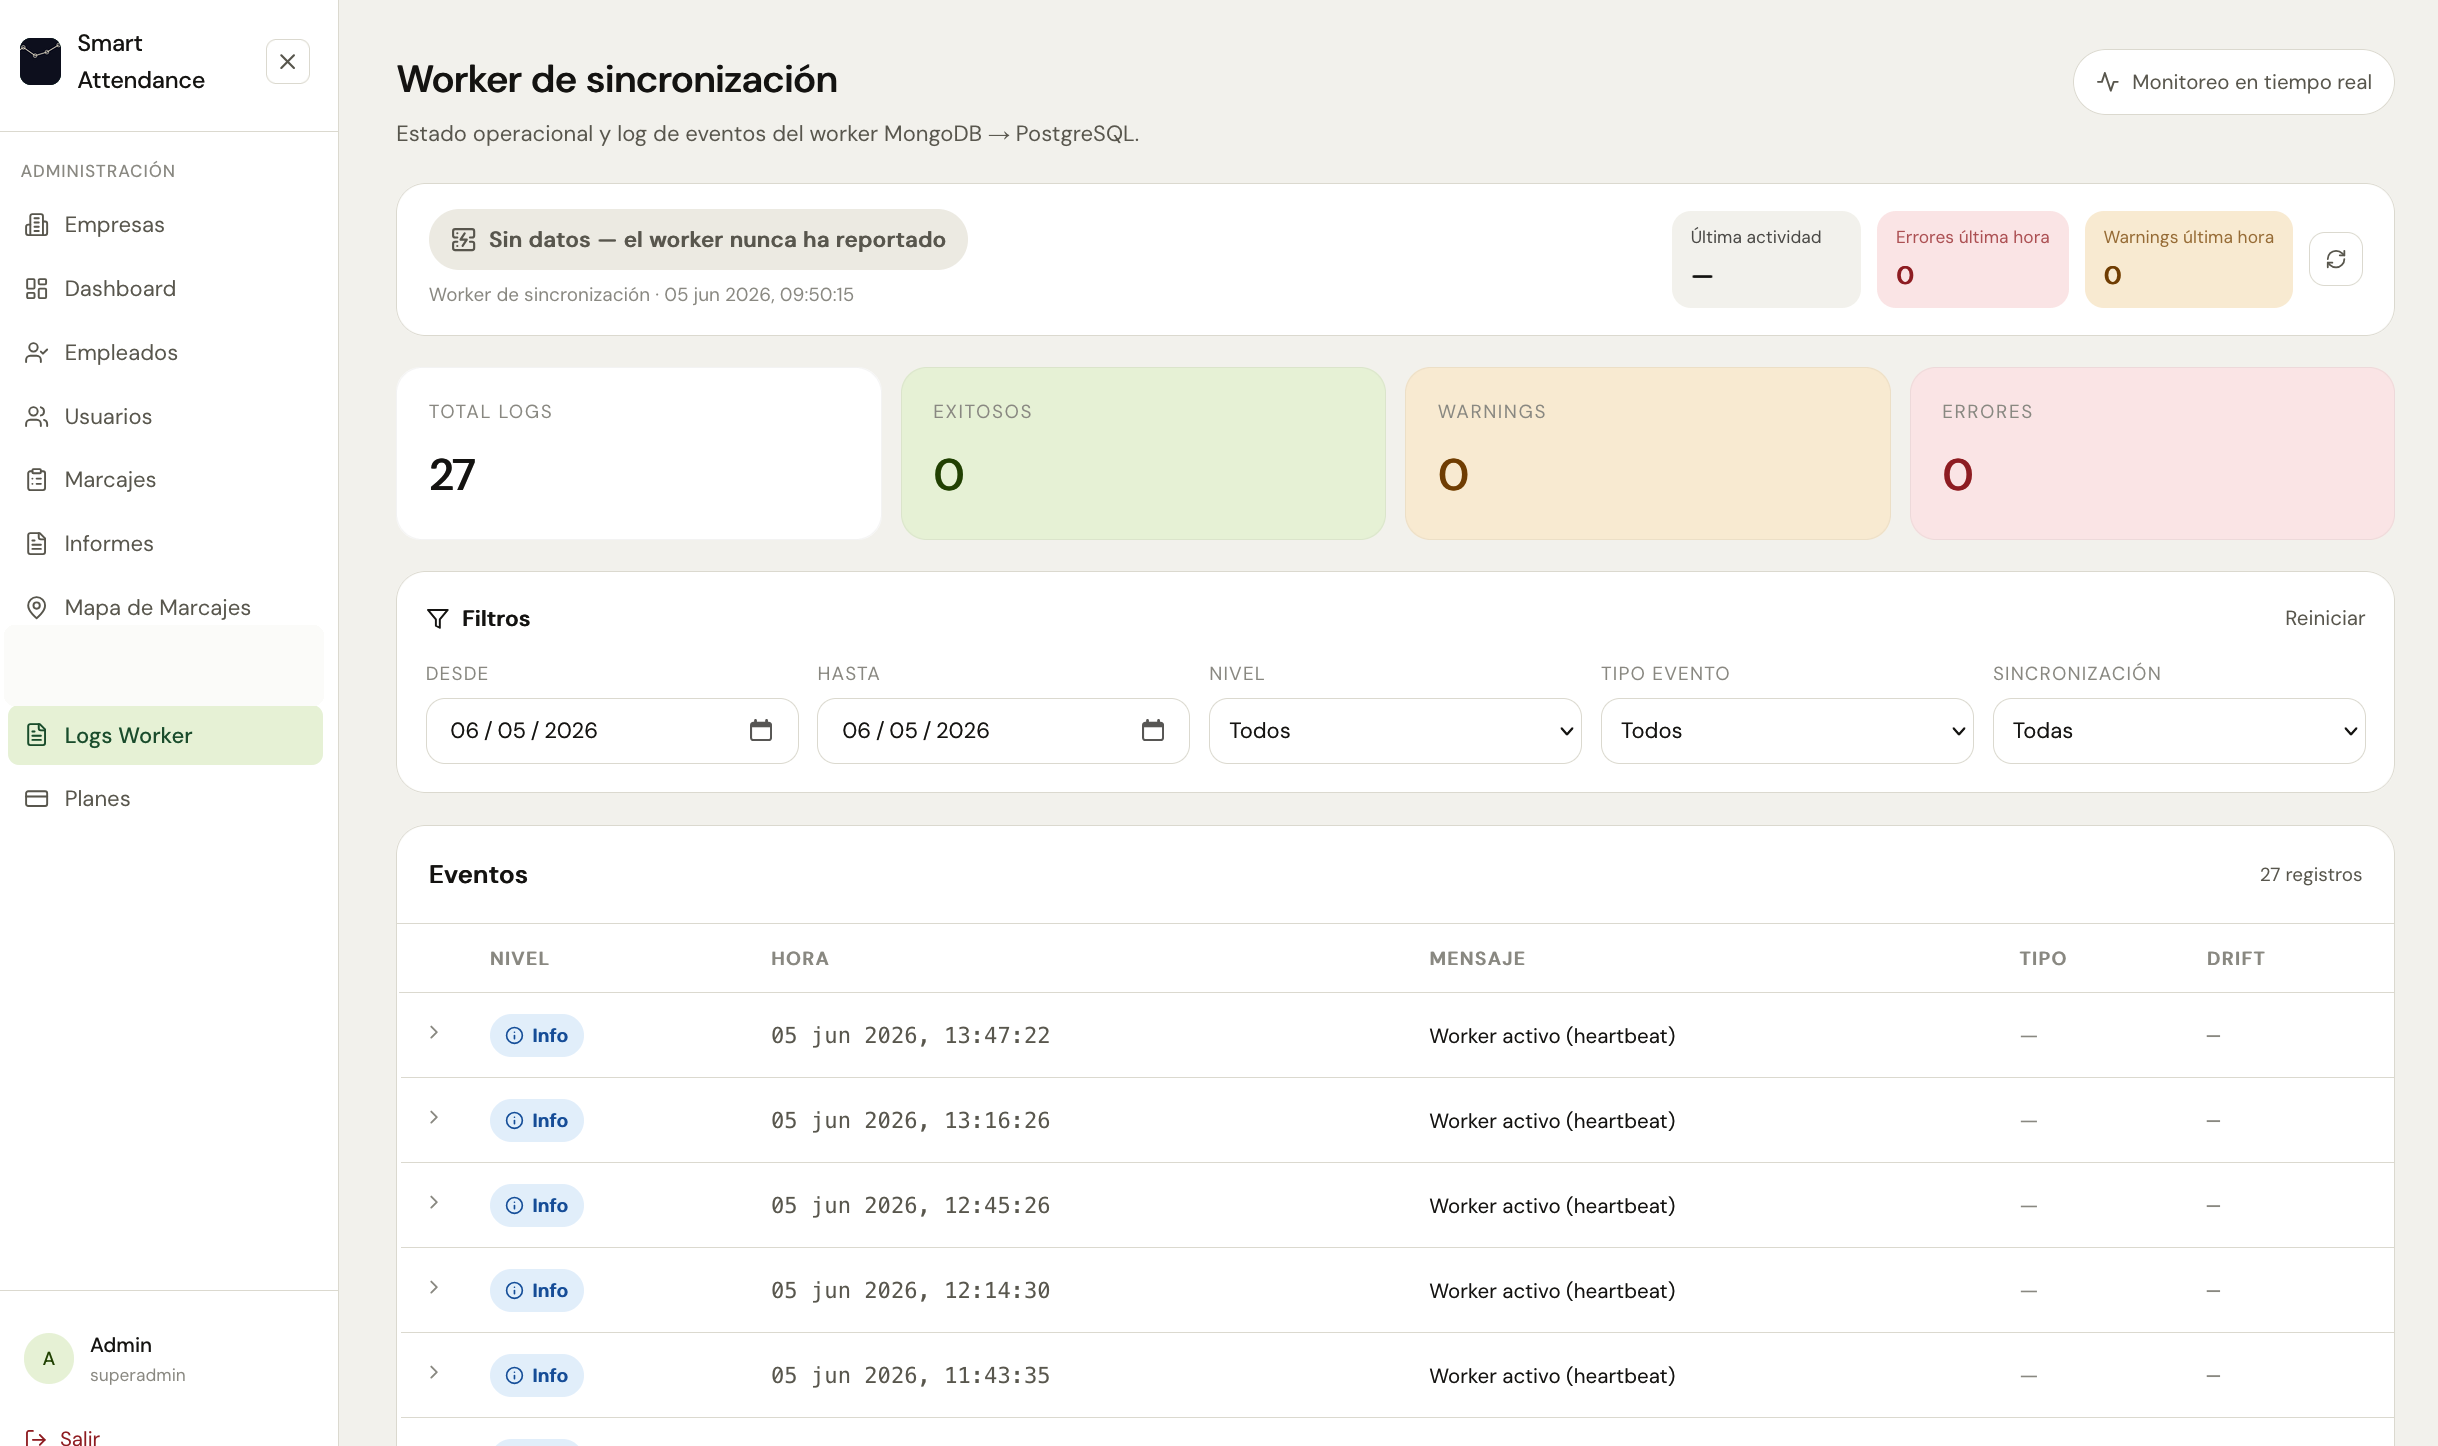Click the Filtros funnel icon
The height and width of the screenshot is (1446, 2438).
[x=437, y=618]
